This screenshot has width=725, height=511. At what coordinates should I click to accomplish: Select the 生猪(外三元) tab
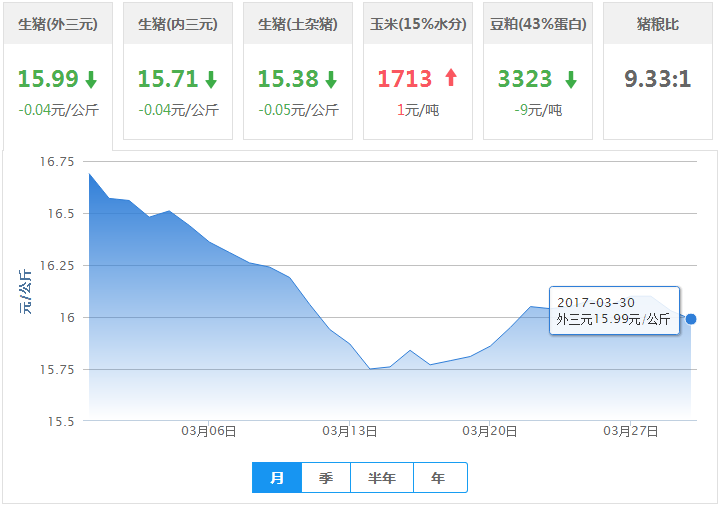58,23
